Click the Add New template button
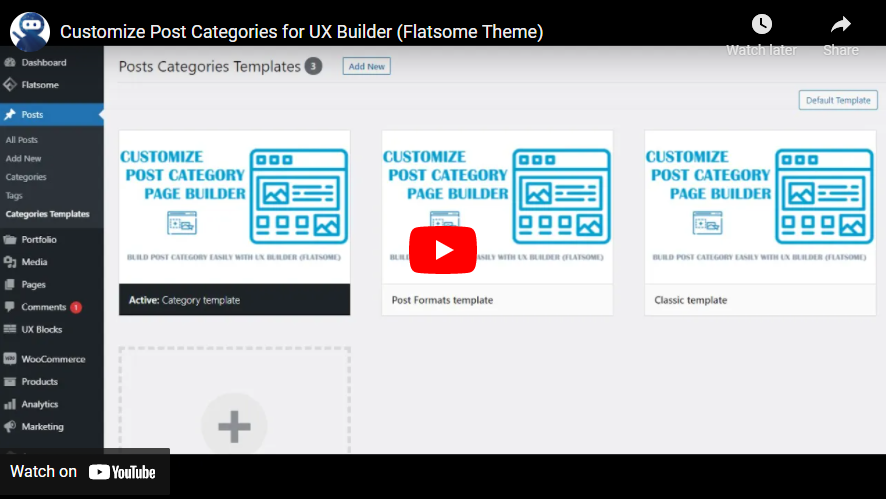886x499 pixels. click(x=366, y=66)
